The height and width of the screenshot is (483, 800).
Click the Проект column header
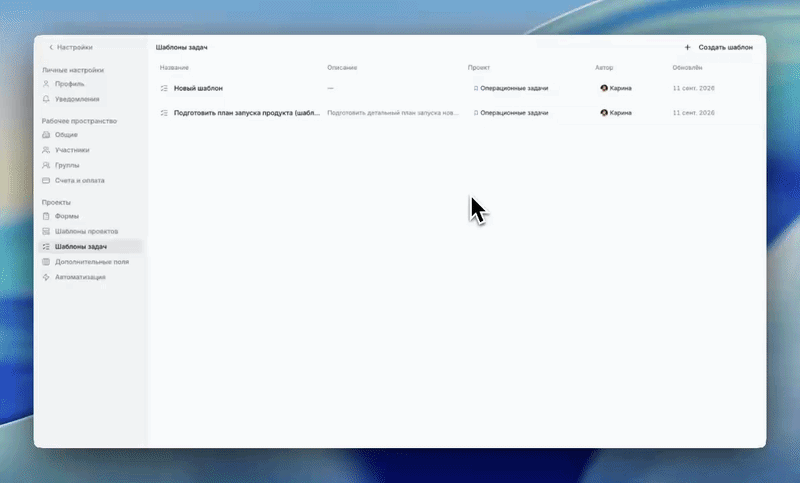479,67
